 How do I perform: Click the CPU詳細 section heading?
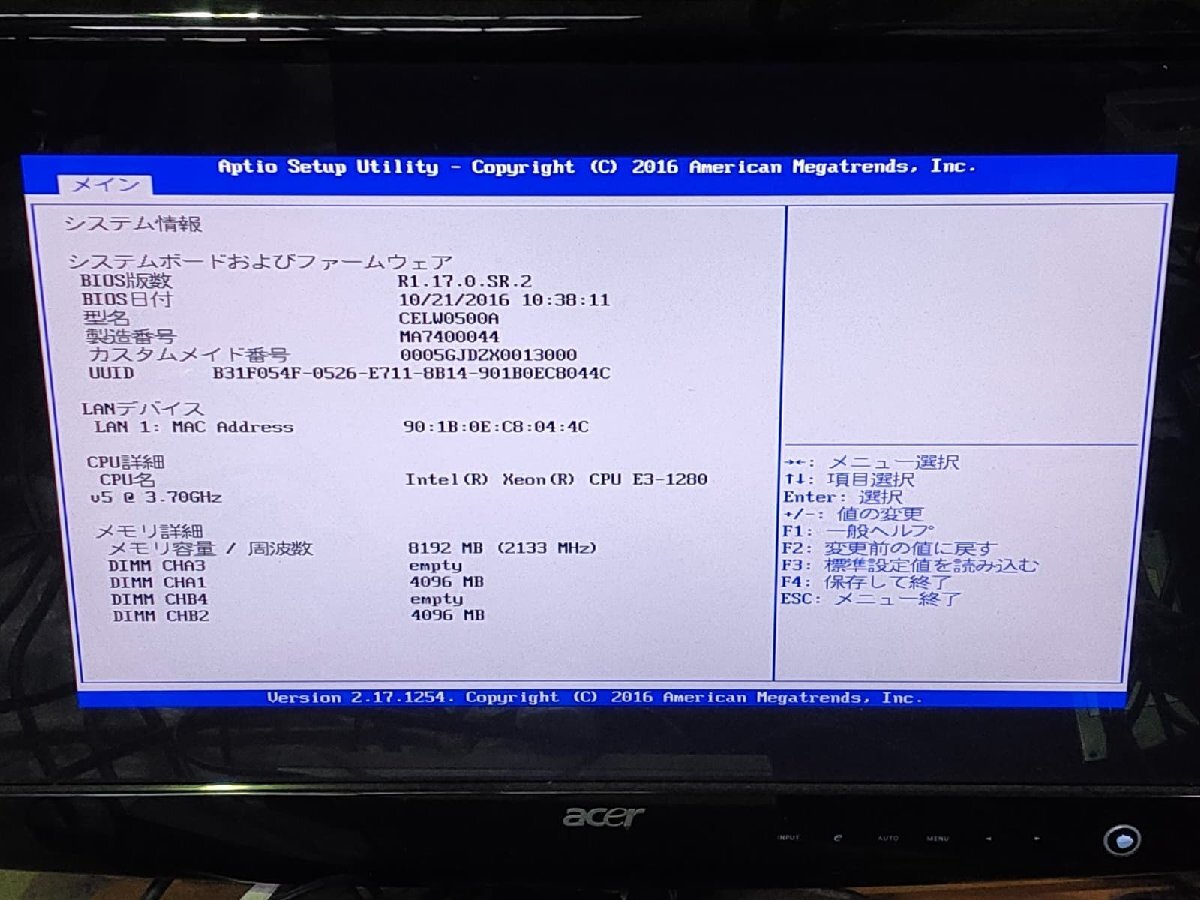coord(126,461)
